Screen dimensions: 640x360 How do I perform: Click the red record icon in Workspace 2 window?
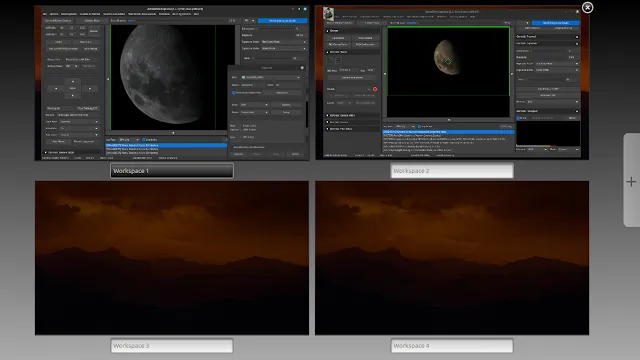(375, 89)
